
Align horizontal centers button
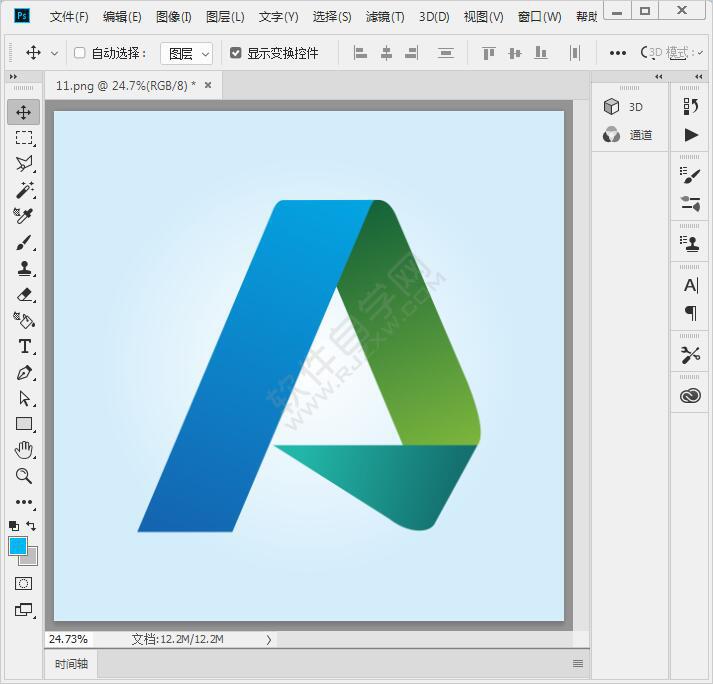tap(386, 53)
